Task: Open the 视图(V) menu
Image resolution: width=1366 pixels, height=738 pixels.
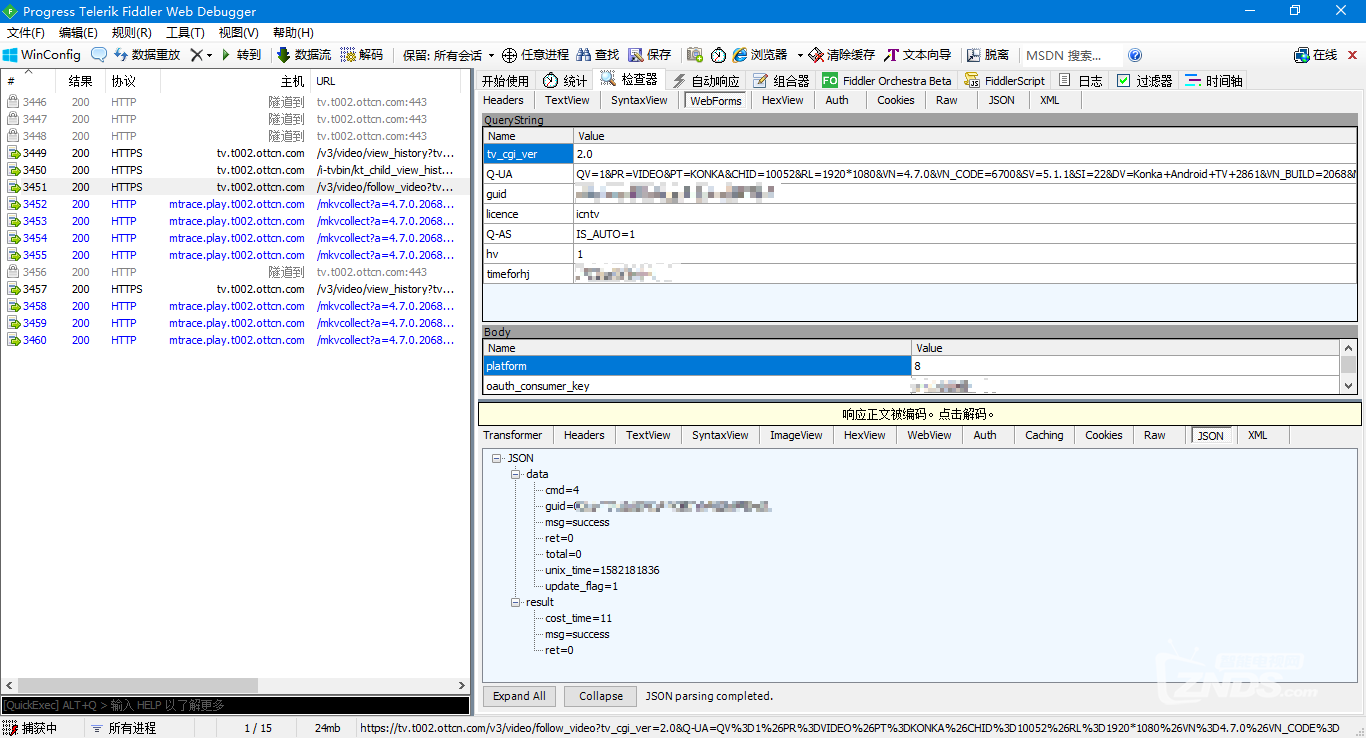Action: click(x=238, y=33)
